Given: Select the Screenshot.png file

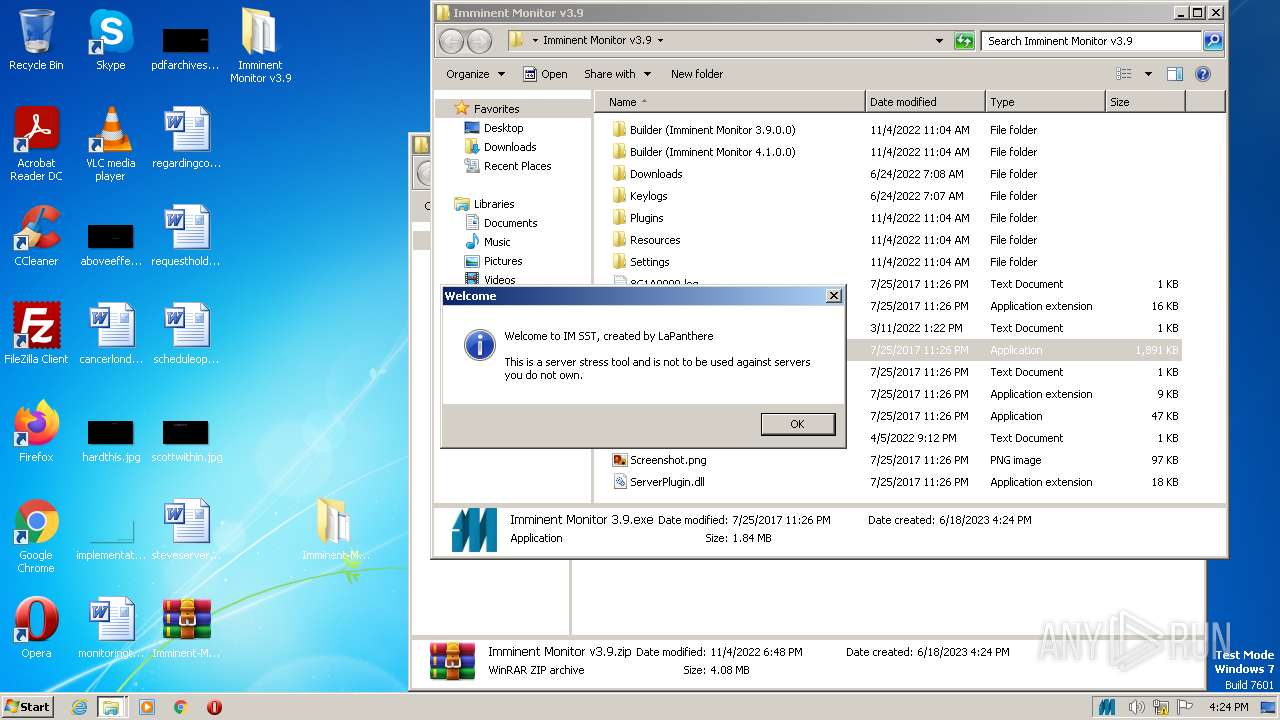Looking at the screenshot, I should 660,460.
